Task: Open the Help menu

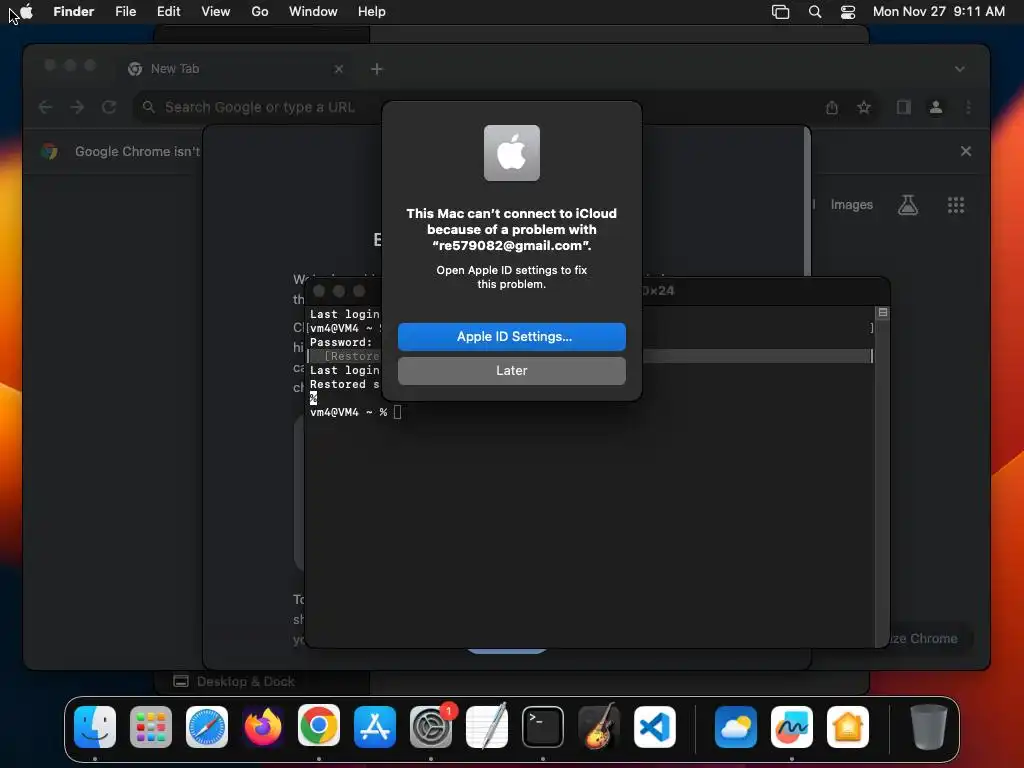Action: click(372, 11)
